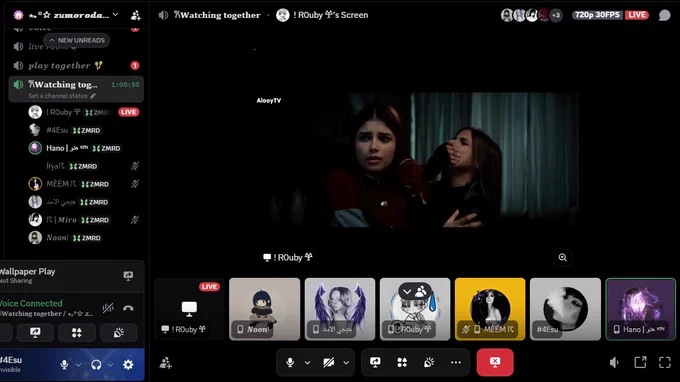Mute microphone in call control bar
The image size is (680, 382).
tap(290, 362)
